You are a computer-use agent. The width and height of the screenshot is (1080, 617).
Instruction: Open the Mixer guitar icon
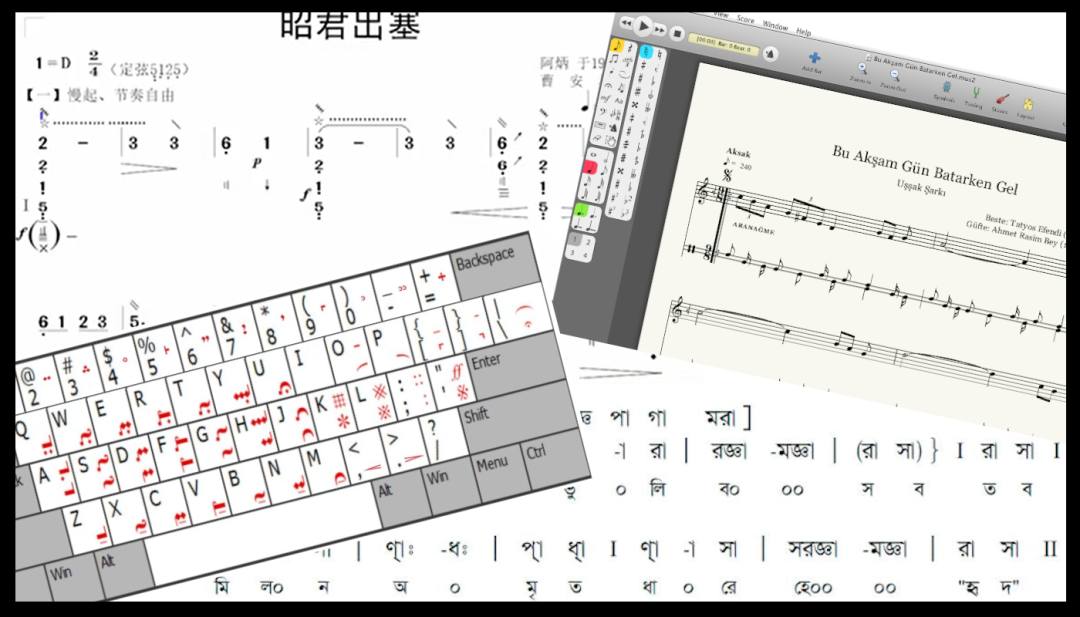click(x=1002, y=100)
